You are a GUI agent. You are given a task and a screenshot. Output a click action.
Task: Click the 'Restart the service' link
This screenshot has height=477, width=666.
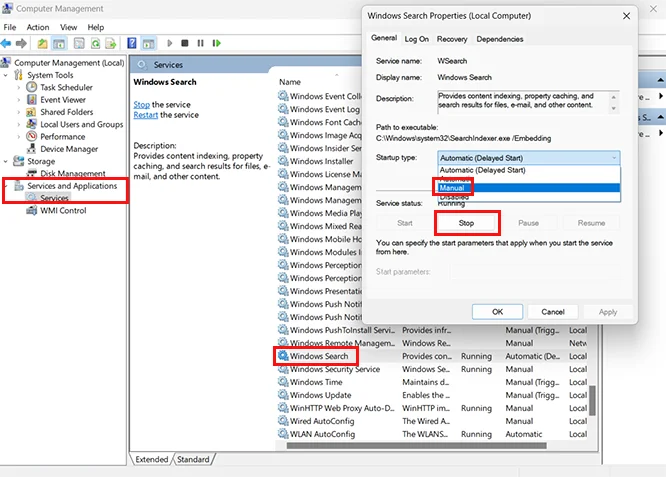[146, 115]
